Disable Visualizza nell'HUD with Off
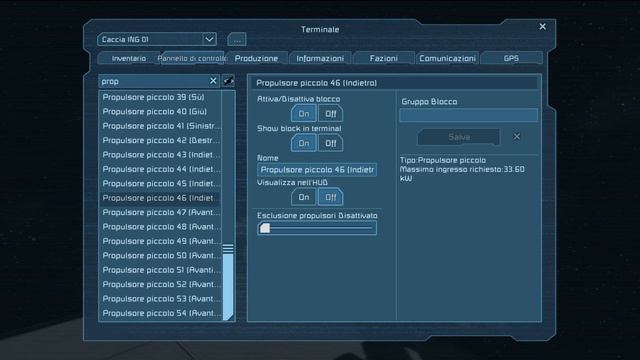The width and height of the screenshot is (640, 360). [331, 197]
